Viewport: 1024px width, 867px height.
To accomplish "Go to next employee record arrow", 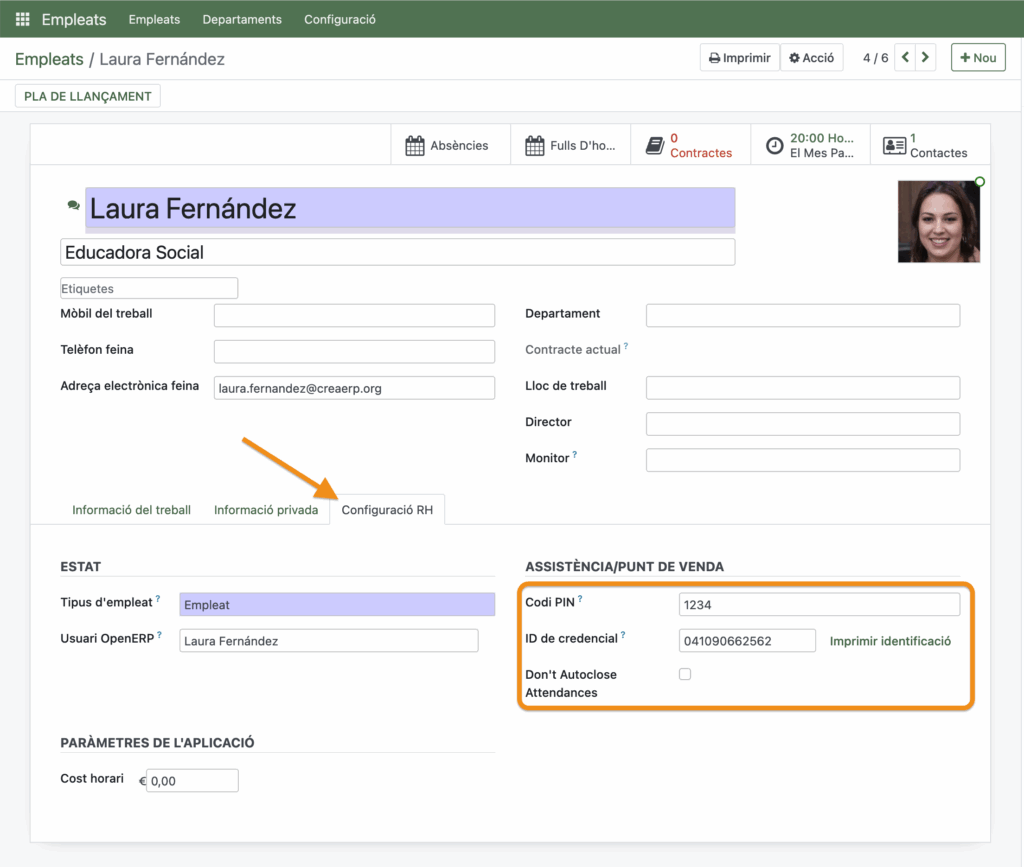I will pyautogui.click(x=926, y=58).
